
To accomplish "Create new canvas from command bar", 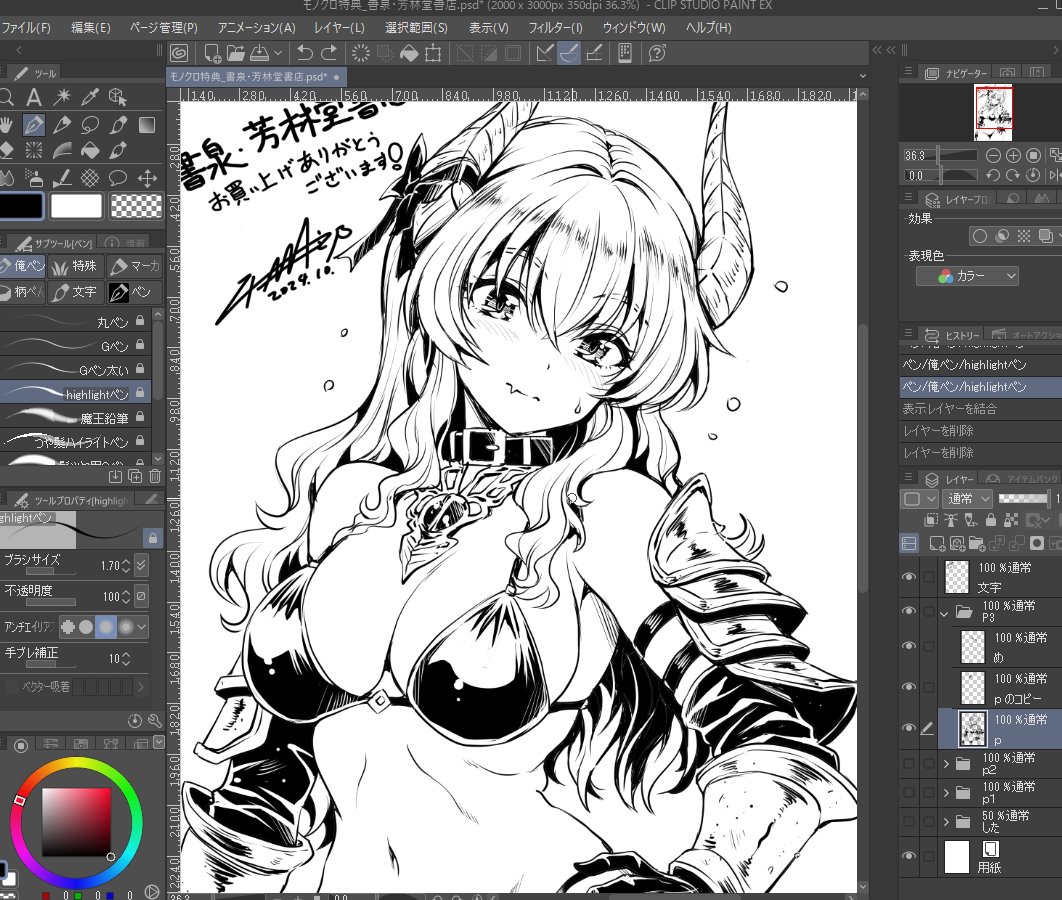I will tap(211, 53).
